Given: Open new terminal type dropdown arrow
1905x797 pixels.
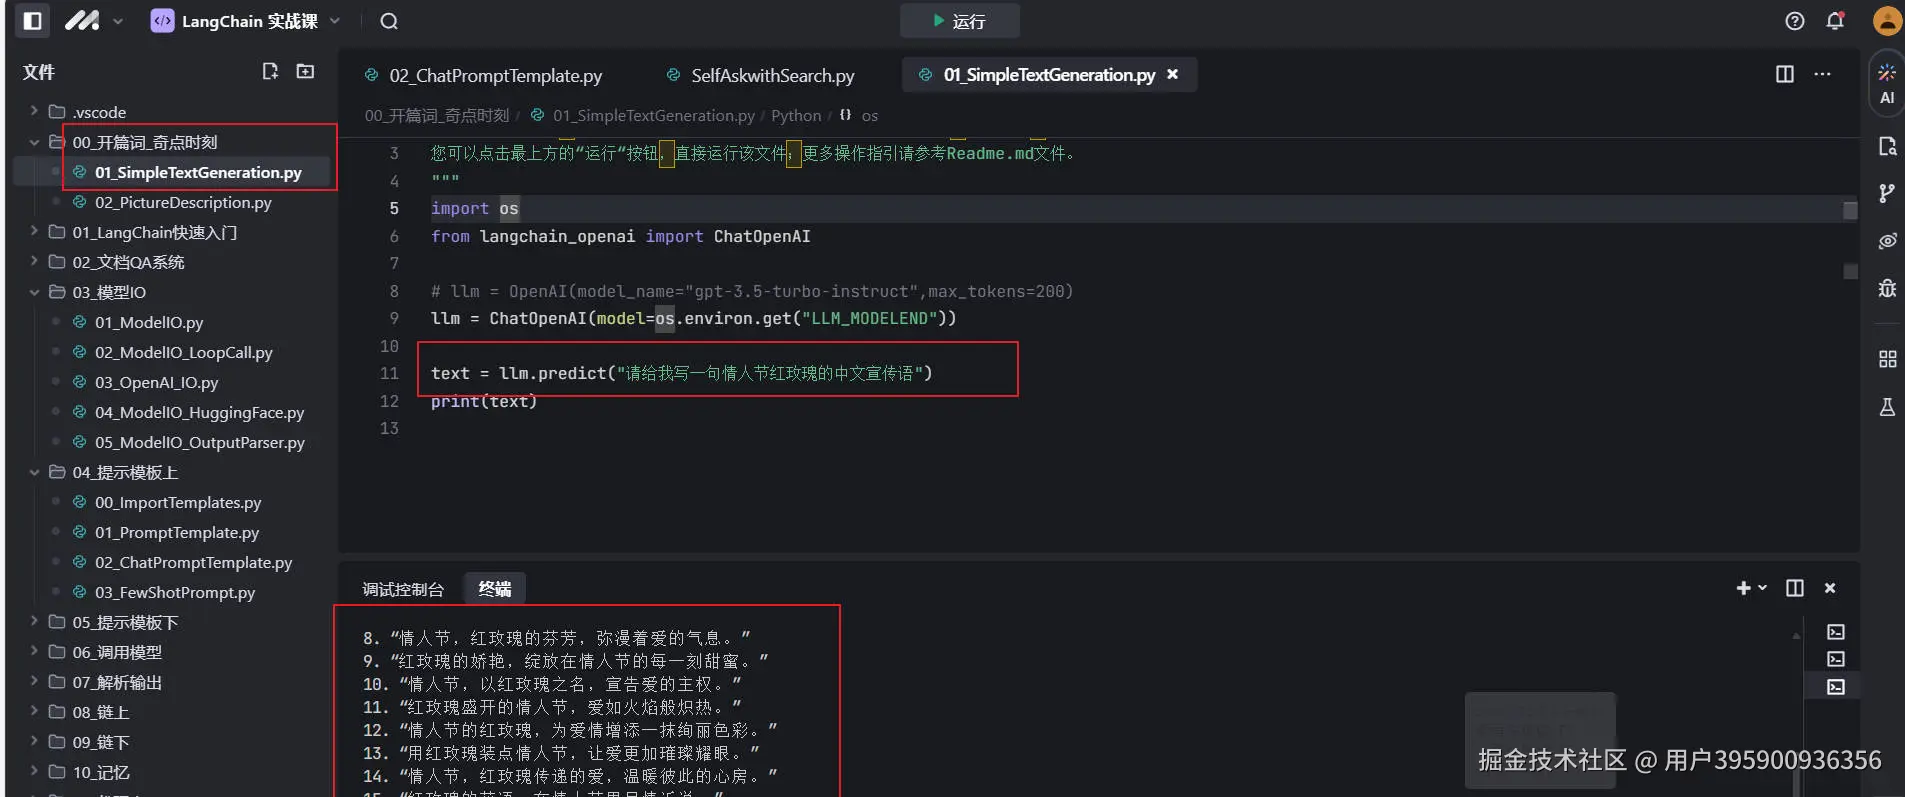Looking at the screenshot, I should tap(1762, 588).
